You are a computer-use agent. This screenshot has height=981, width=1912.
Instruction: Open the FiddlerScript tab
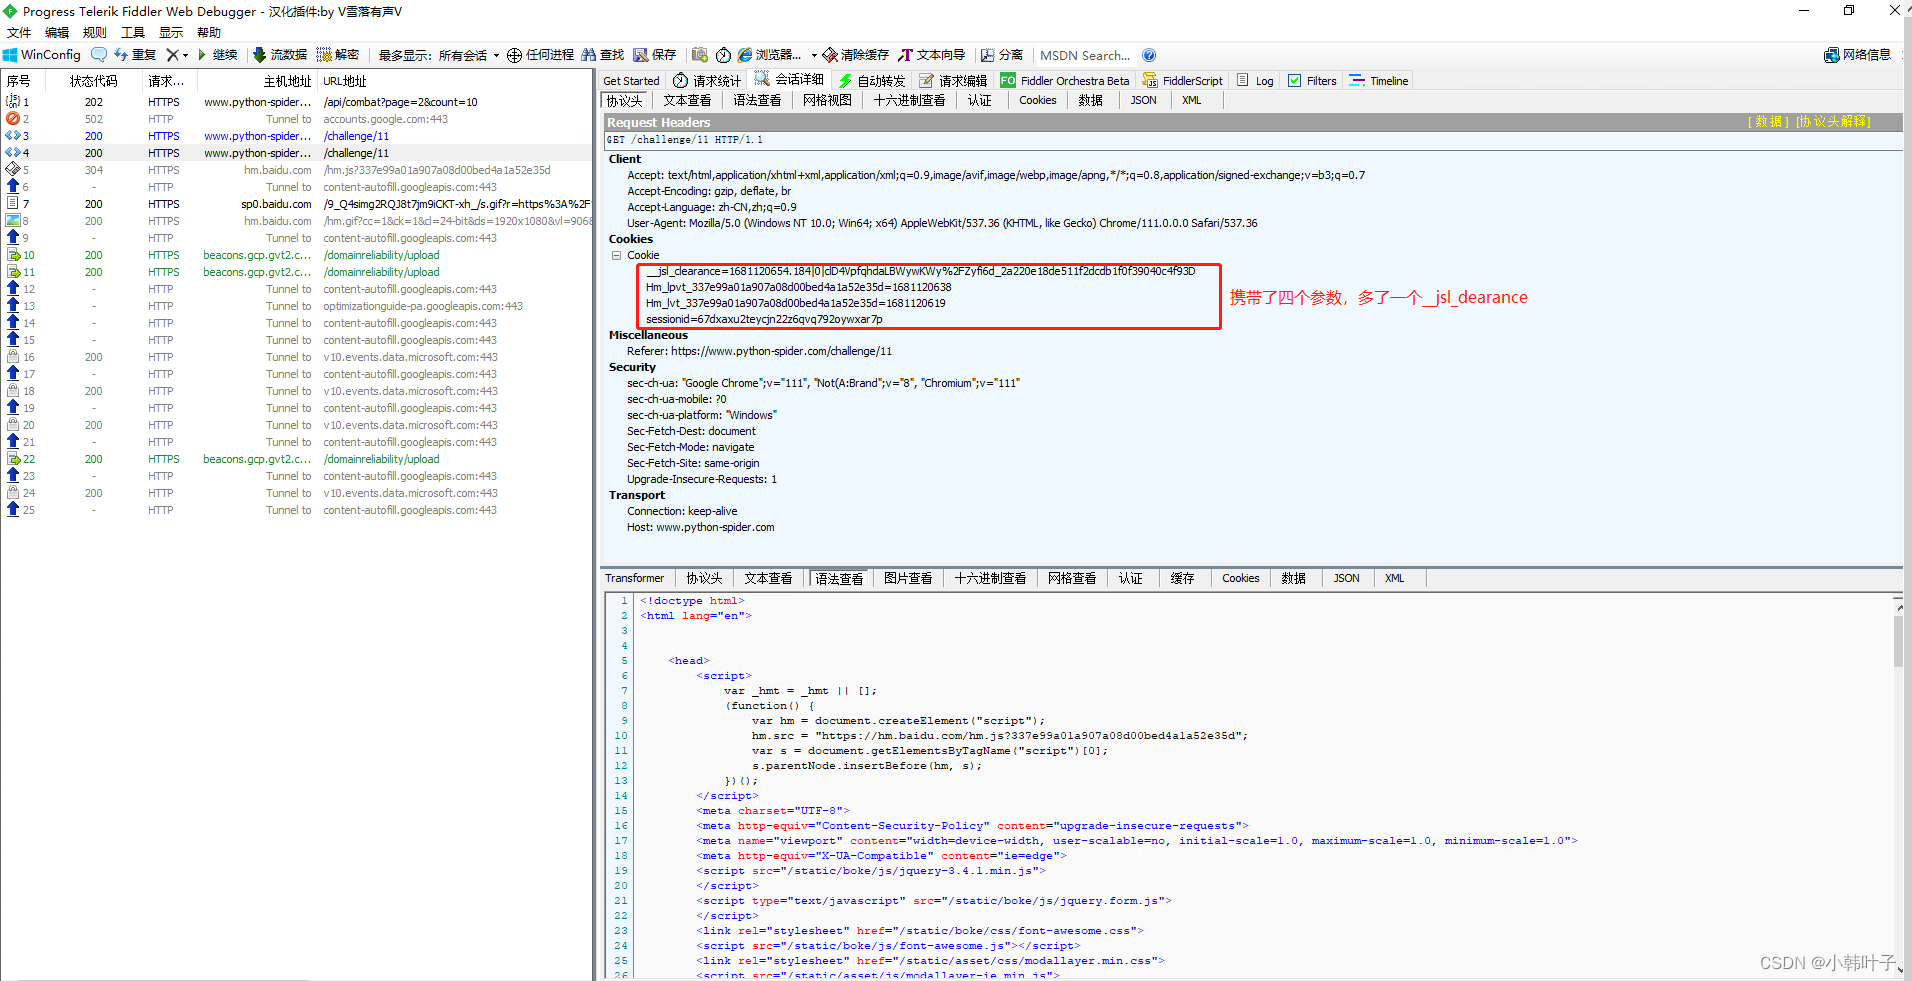pyautogui.click(x=1183, y=81)
